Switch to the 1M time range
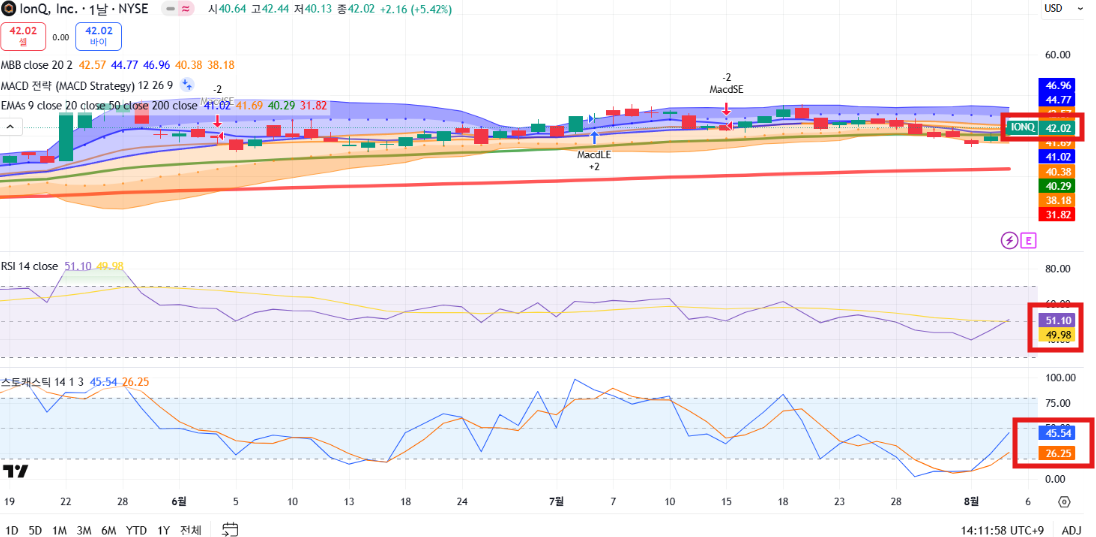 coord(59,530)
